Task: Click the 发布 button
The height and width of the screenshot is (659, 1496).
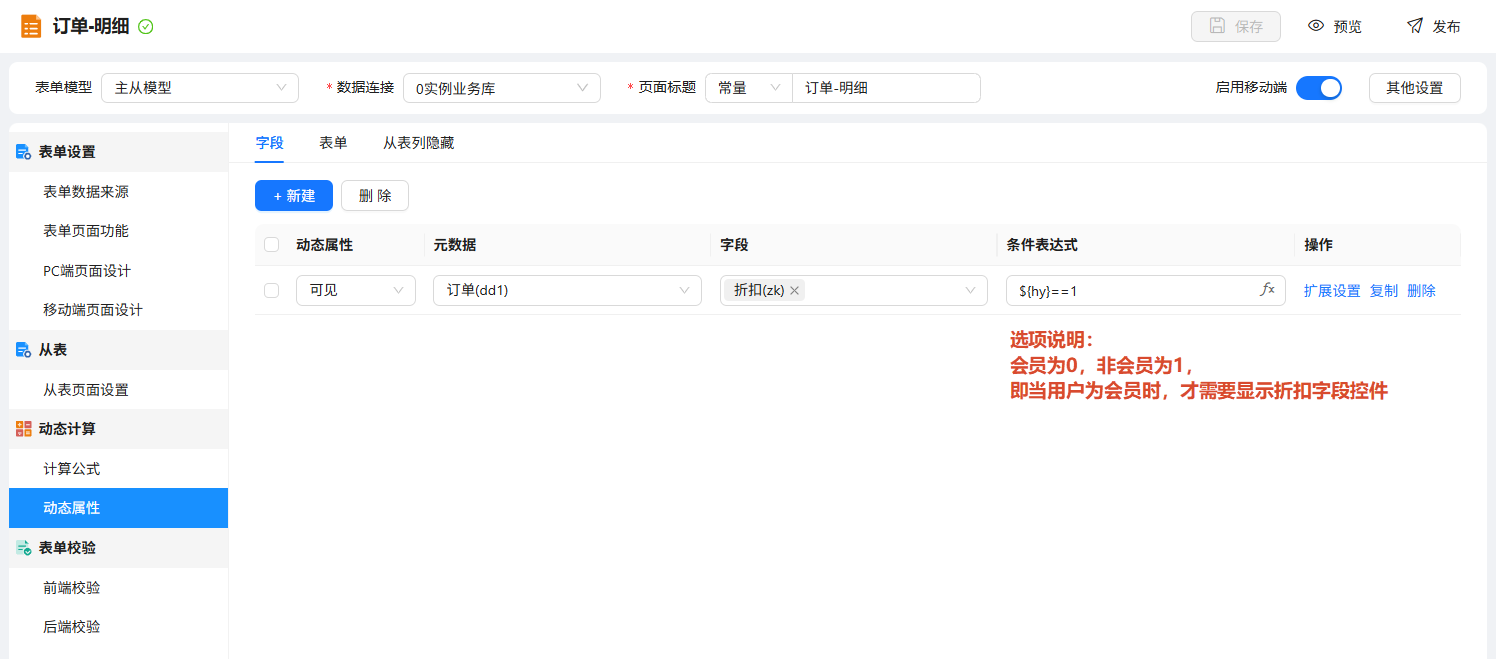Action: point(1433,27)
